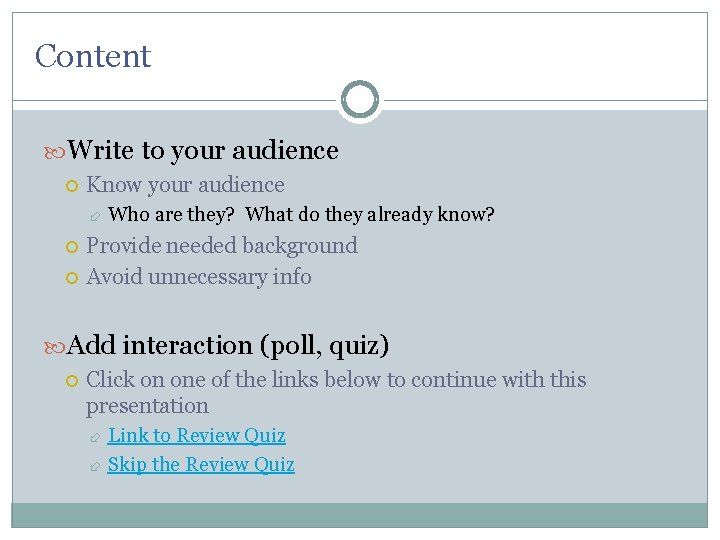
Task: Click the arrow bullet before Who are they
Action: pyautogui.click(x=93, y=216)
